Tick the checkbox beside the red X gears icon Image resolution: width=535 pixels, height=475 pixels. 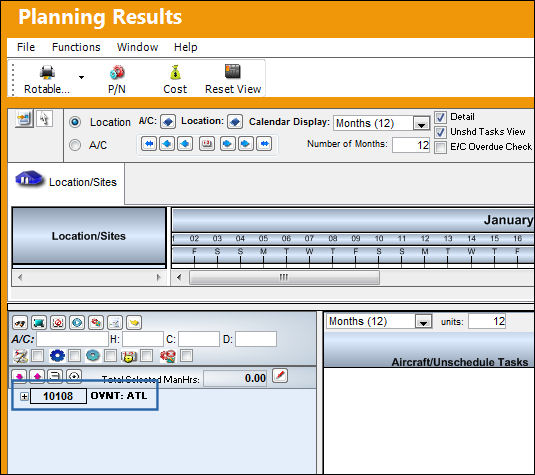186,355
